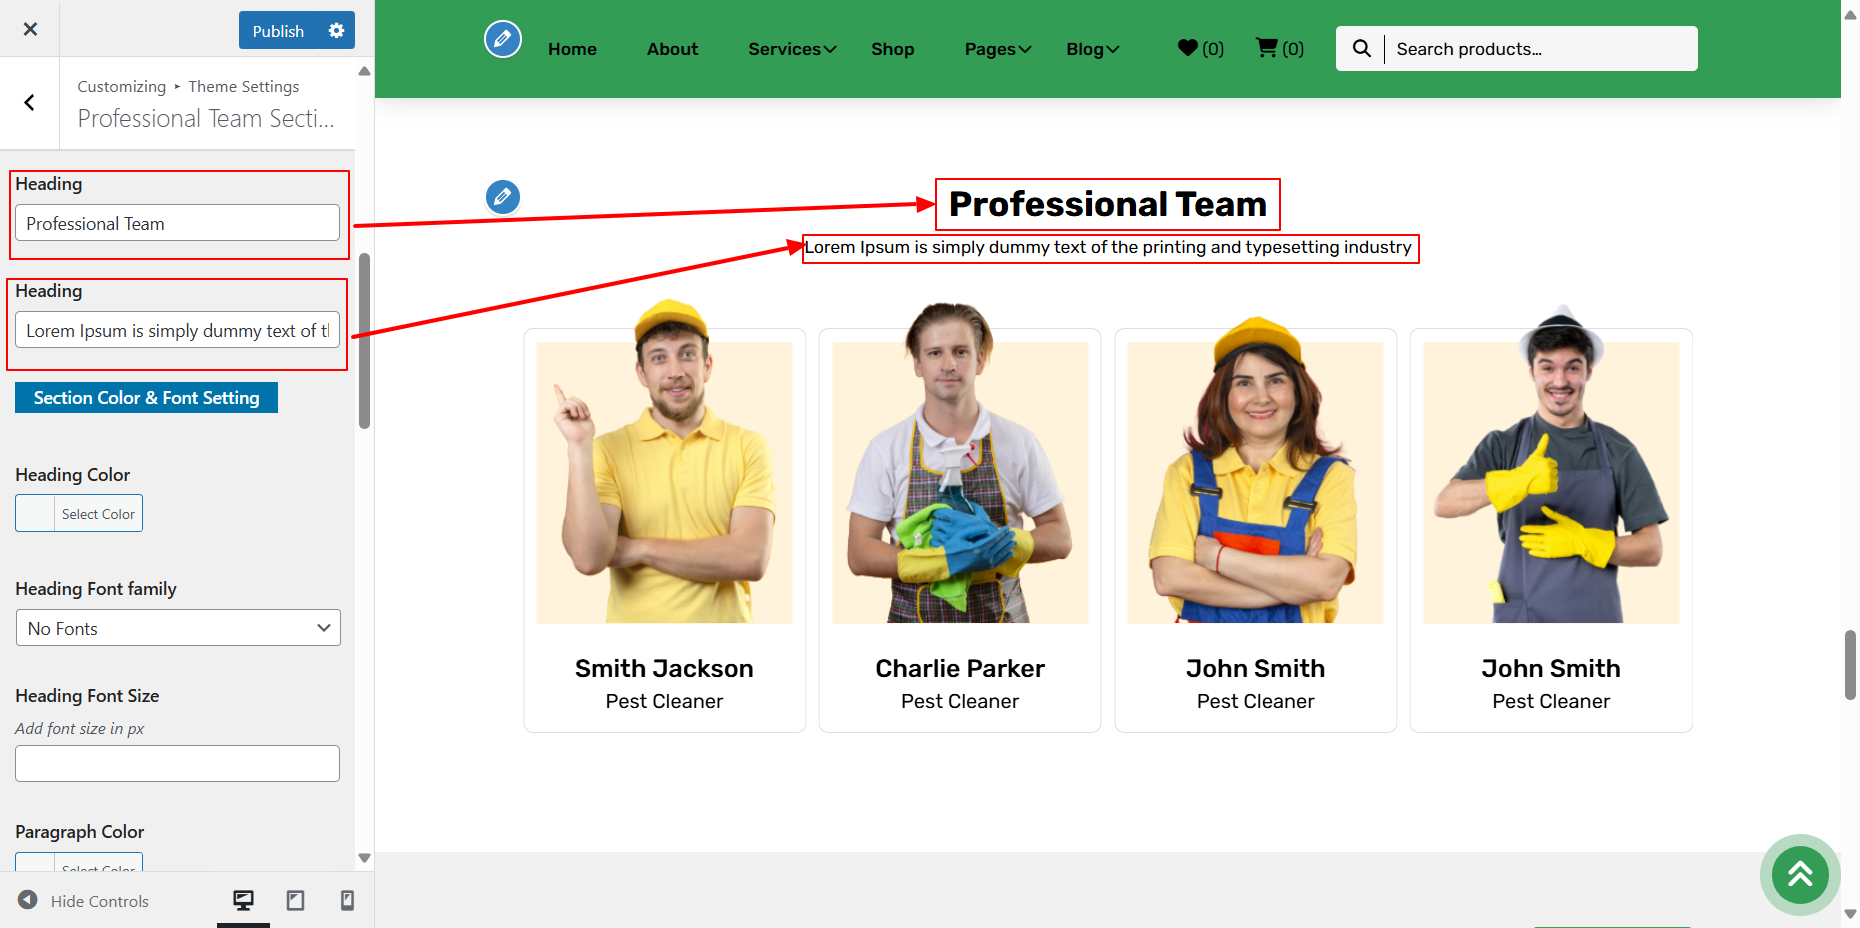Switch to desktop preview mode
This screenshot has width=1860, height=928.
243,901
